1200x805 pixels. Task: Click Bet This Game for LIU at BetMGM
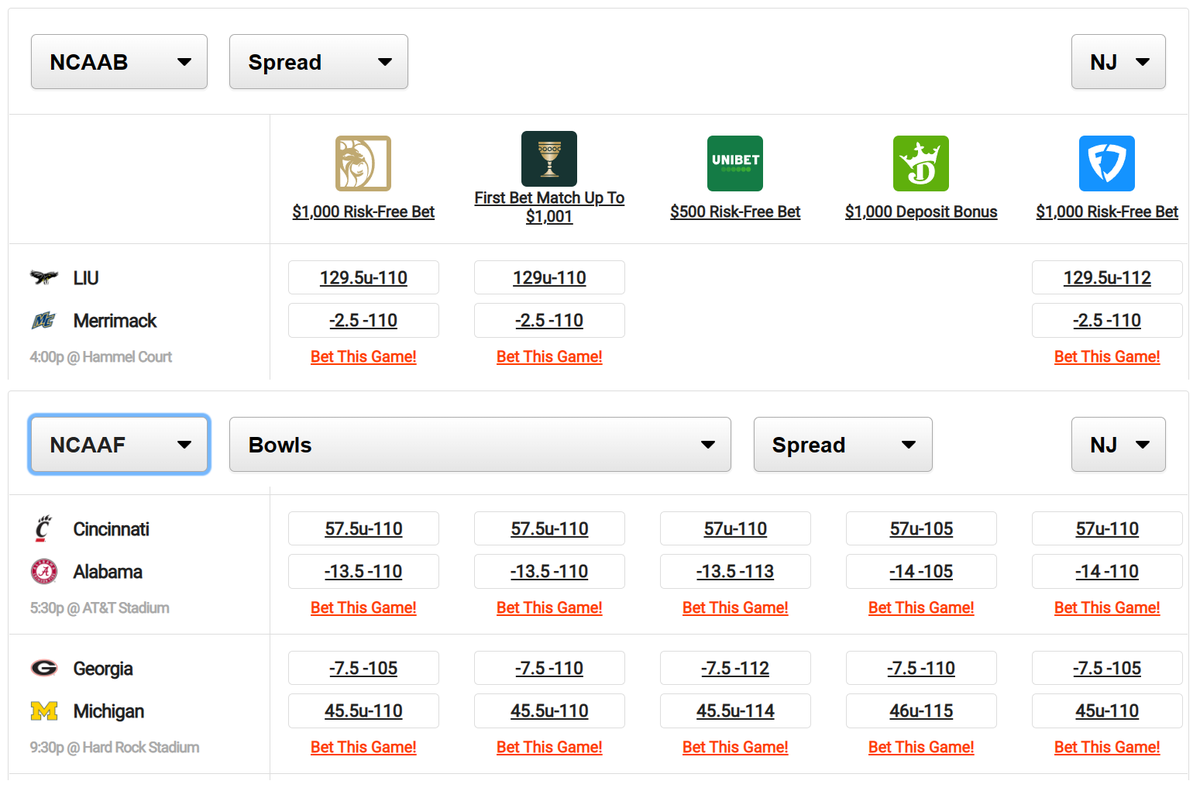click(x=363, y=357)
